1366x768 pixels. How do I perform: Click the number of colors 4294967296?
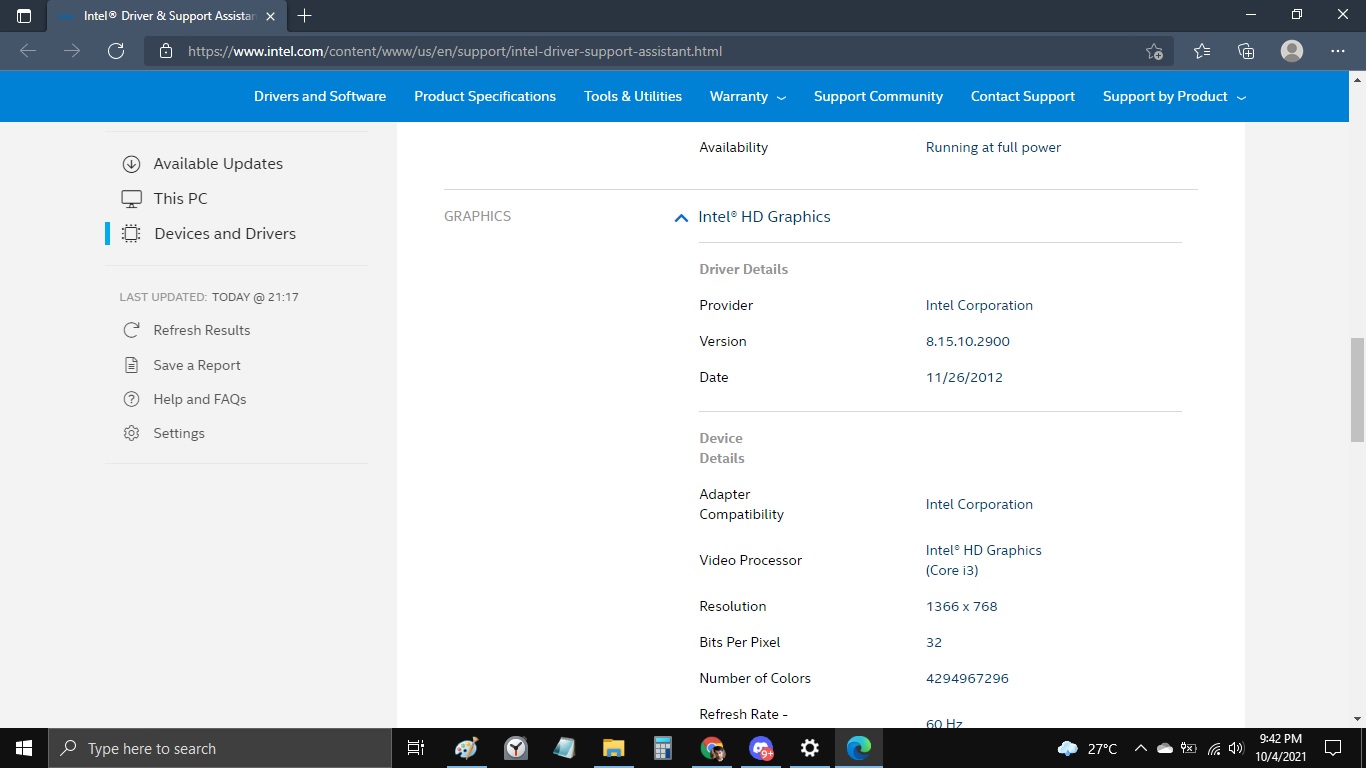point(967,678)
